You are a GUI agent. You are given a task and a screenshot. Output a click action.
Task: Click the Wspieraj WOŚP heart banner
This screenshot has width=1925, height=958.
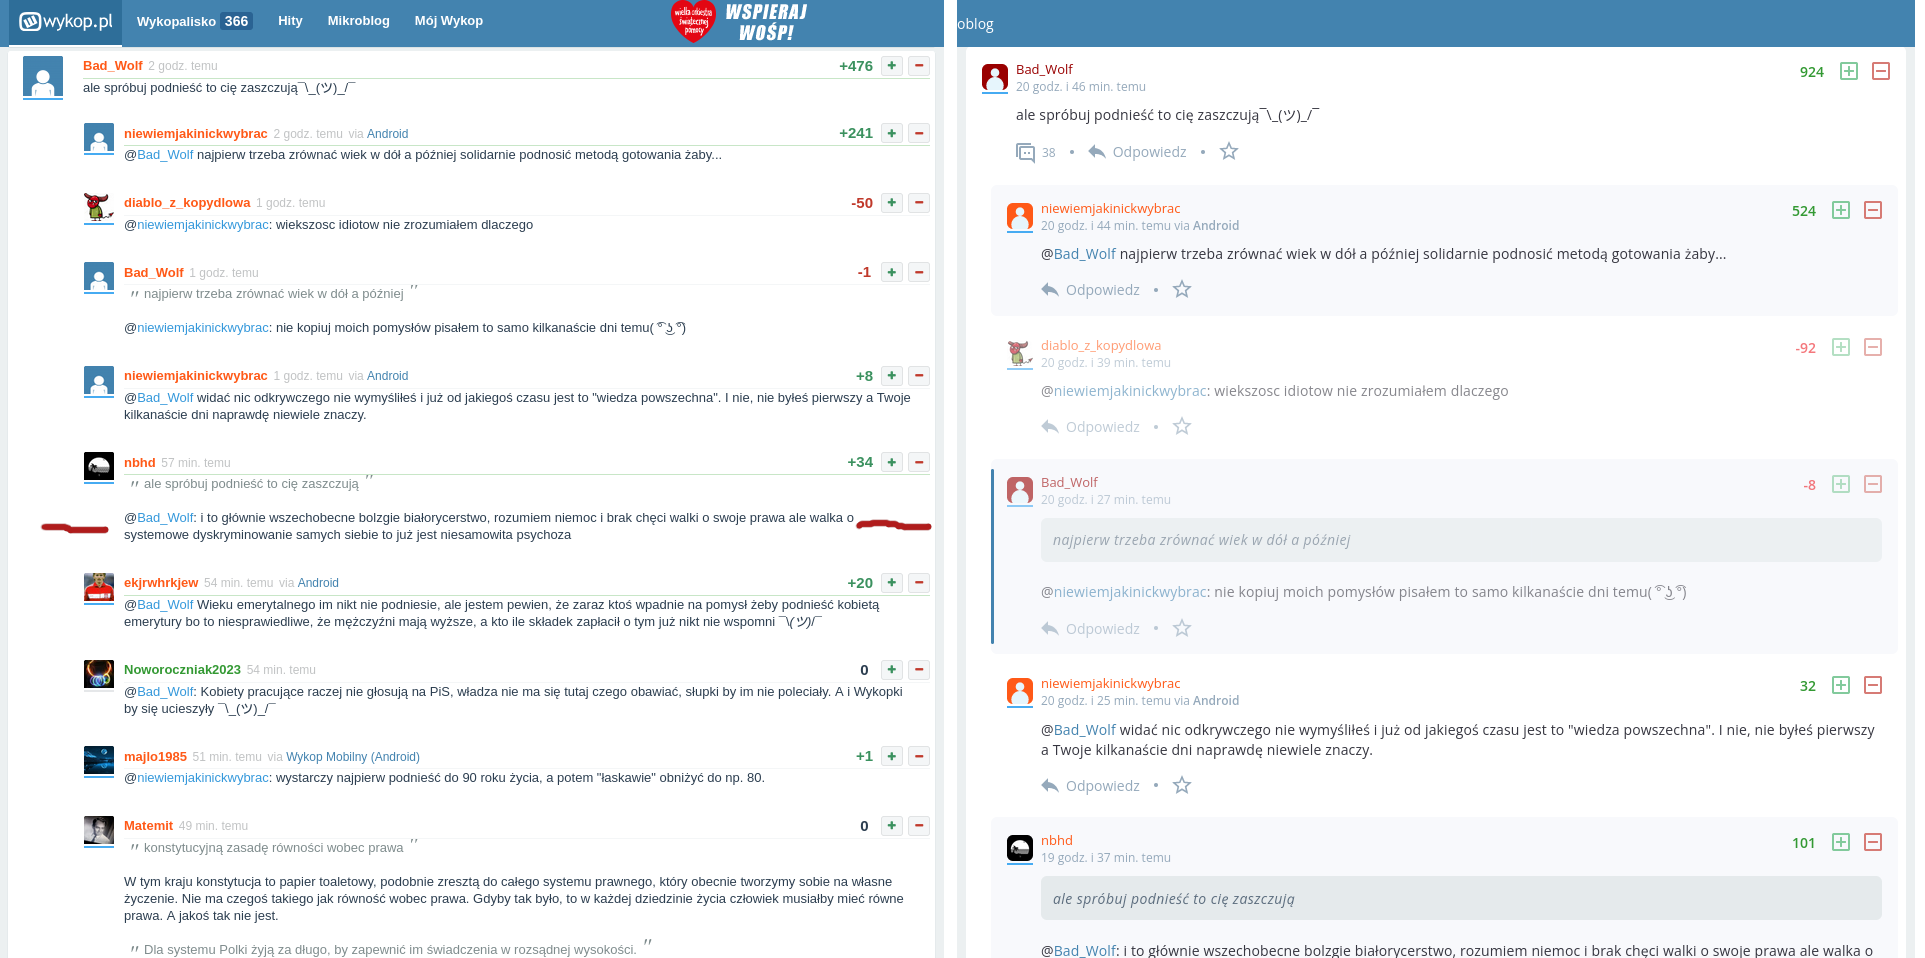pos(739,22)
